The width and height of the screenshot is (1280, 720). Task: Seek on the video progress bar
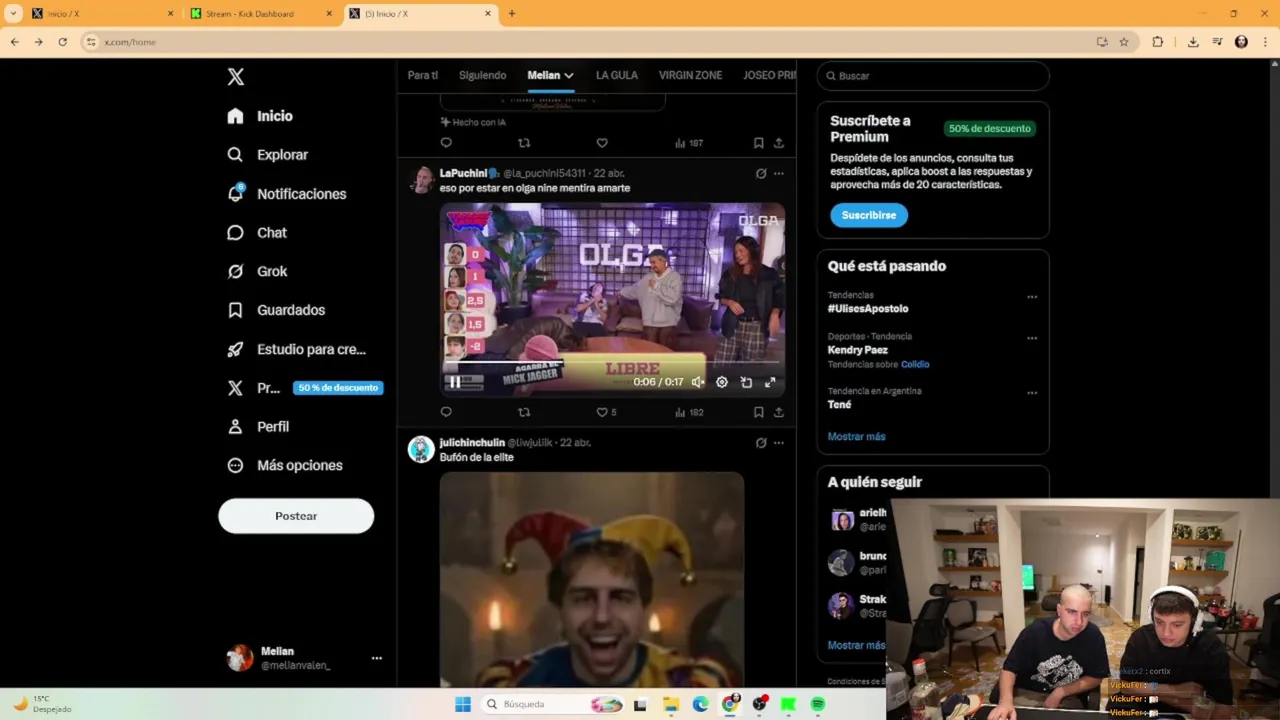click(612, 362)
